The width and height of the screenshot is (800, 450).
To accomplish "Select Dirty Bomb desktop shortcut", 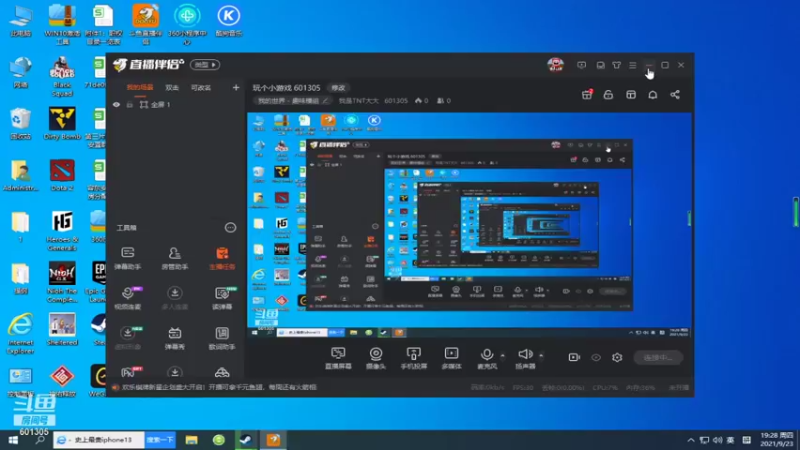I will coord(62,123).
